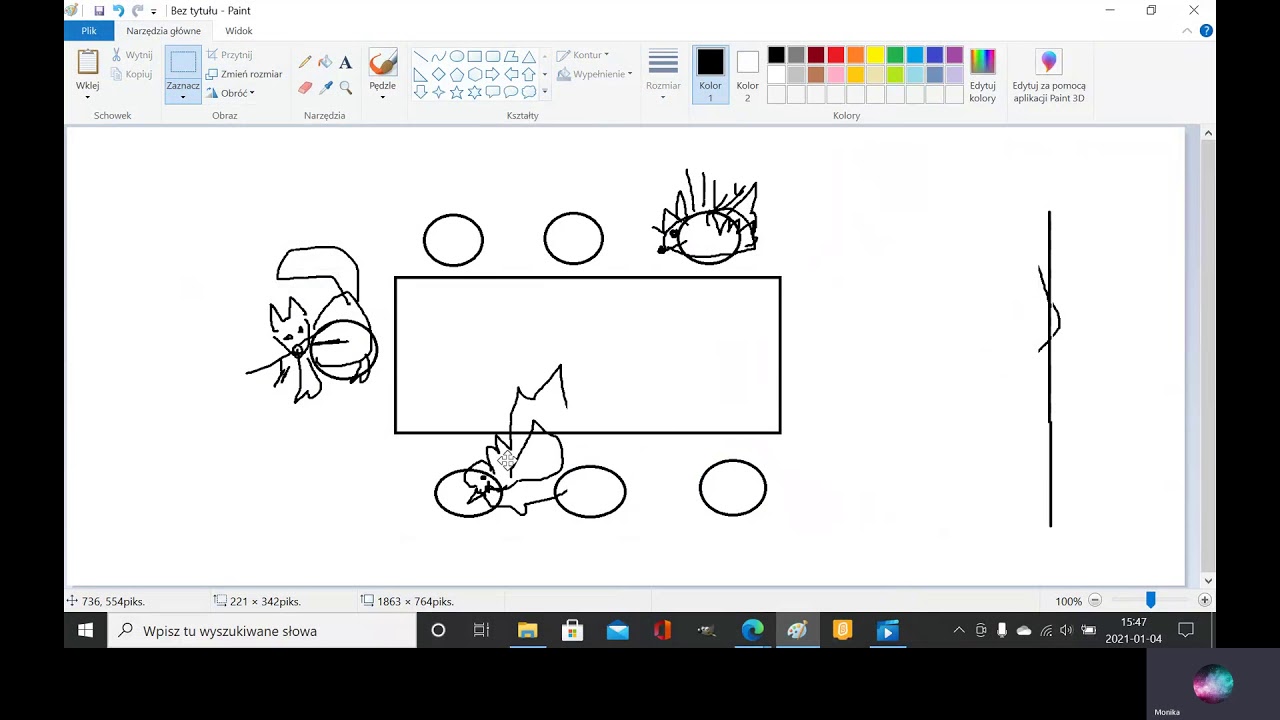Choose the Line shape
This screenshot has height=720, width=1280.
(420, 56)
